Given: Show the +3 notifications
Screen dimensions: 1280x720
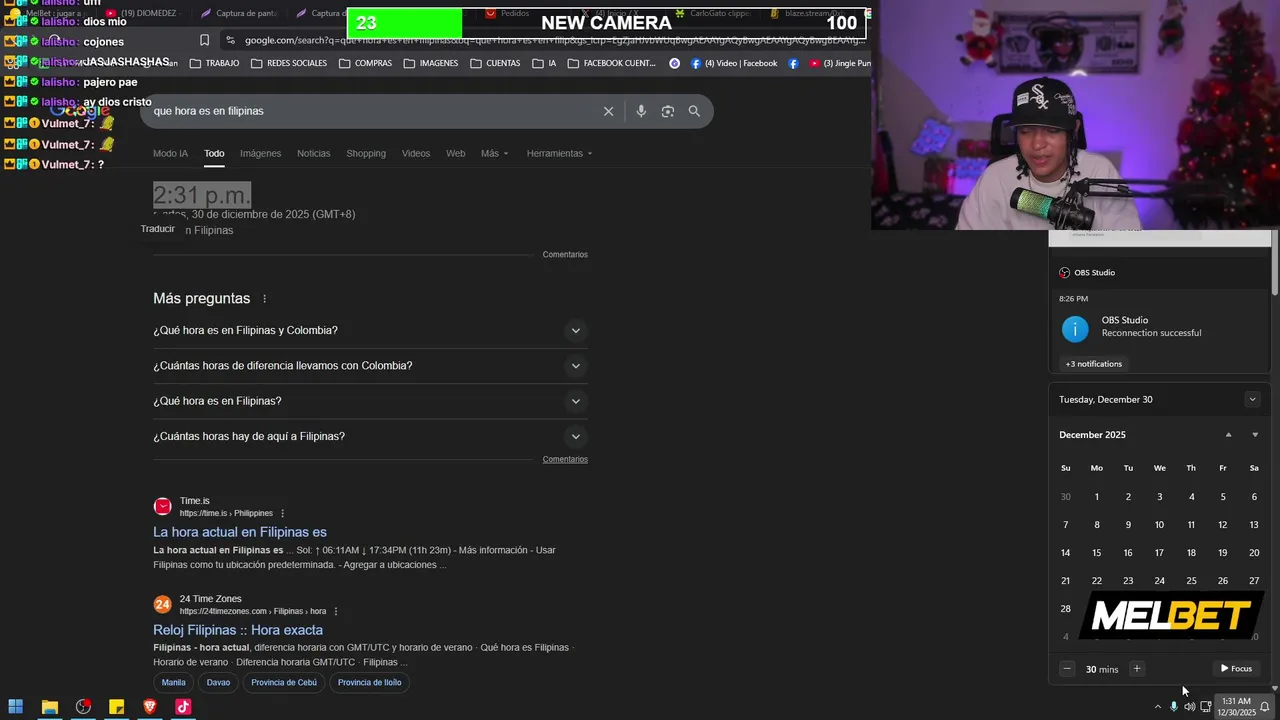Looking at the screenshot, I should (1093, 364).
